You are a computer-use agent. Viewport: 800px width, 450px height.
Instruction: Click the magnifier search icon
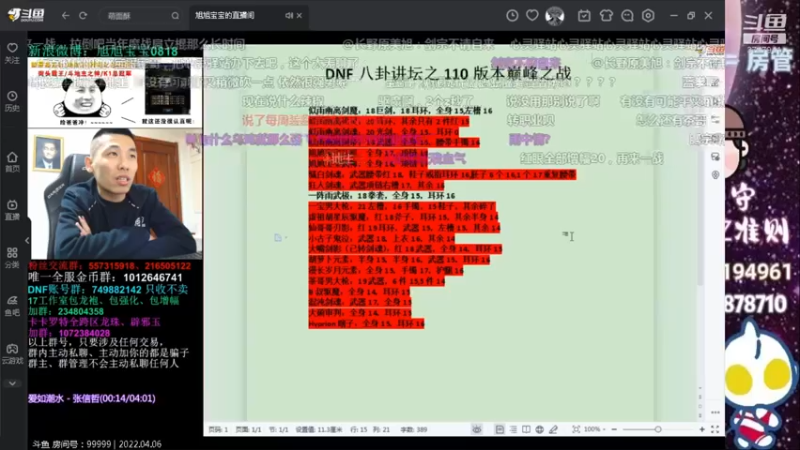point(175,16)
